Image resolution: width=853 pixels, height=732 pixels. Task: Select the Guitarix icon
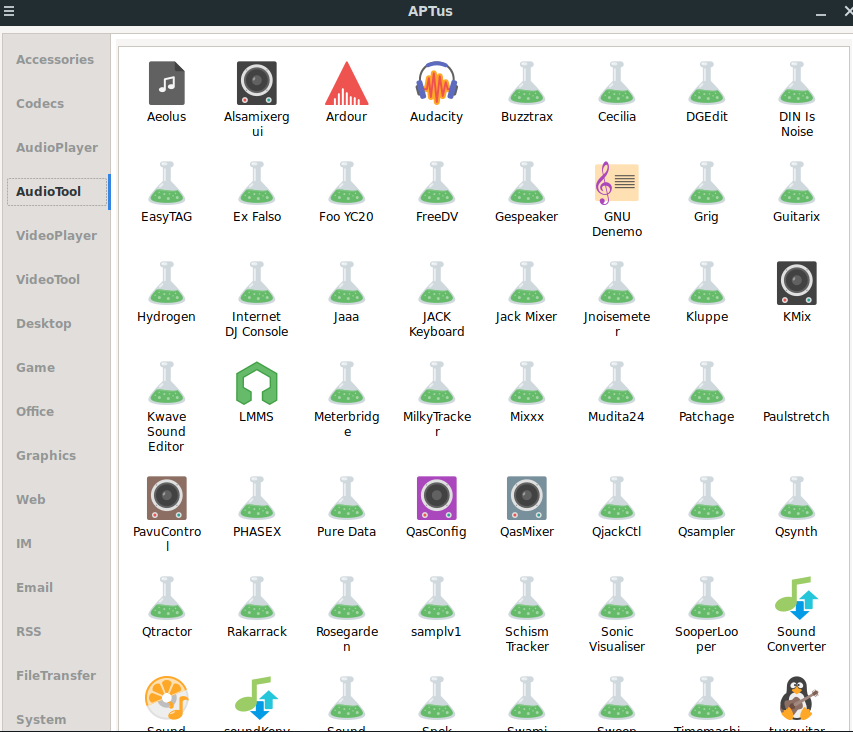click(x=796, y=183)
